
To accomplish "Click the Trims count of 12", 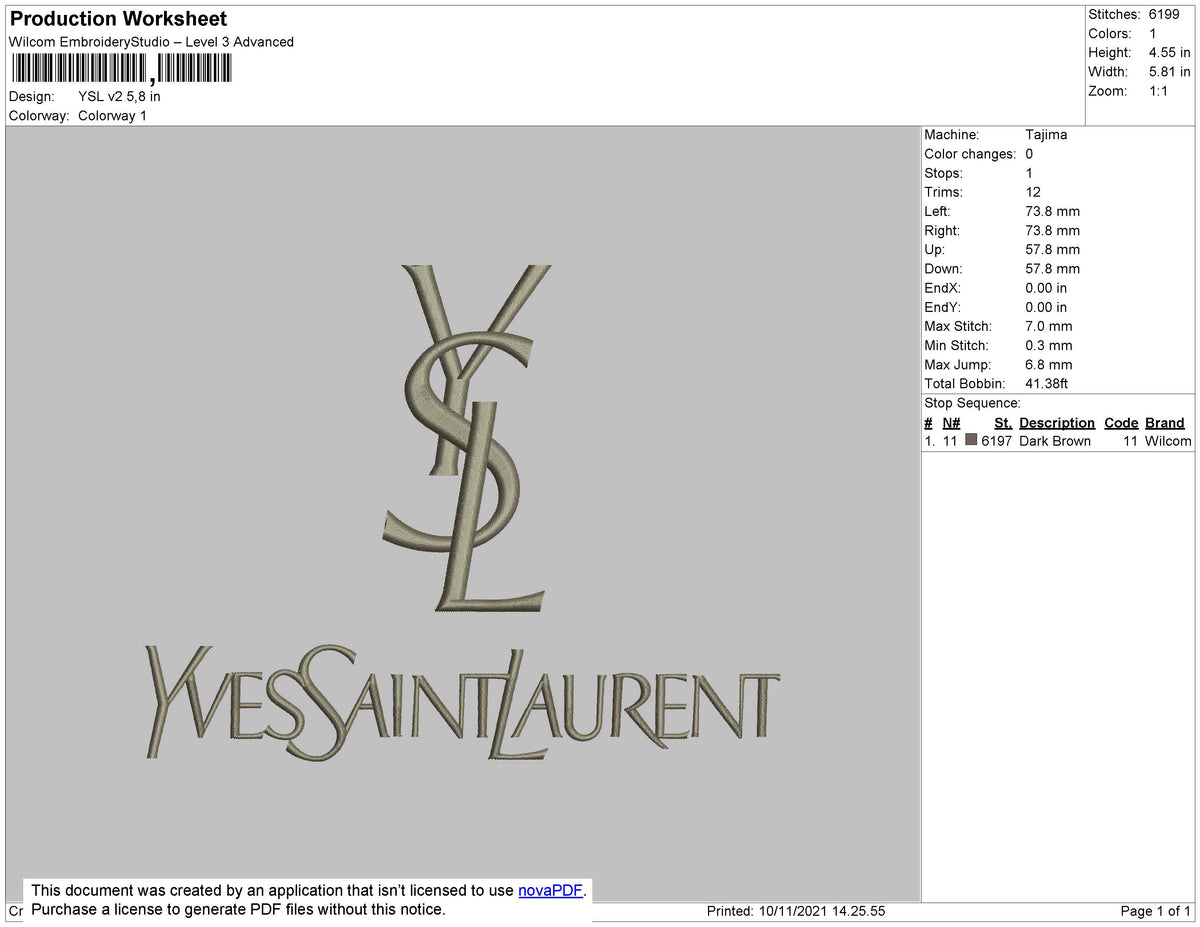I will (x=1032, y=192).
